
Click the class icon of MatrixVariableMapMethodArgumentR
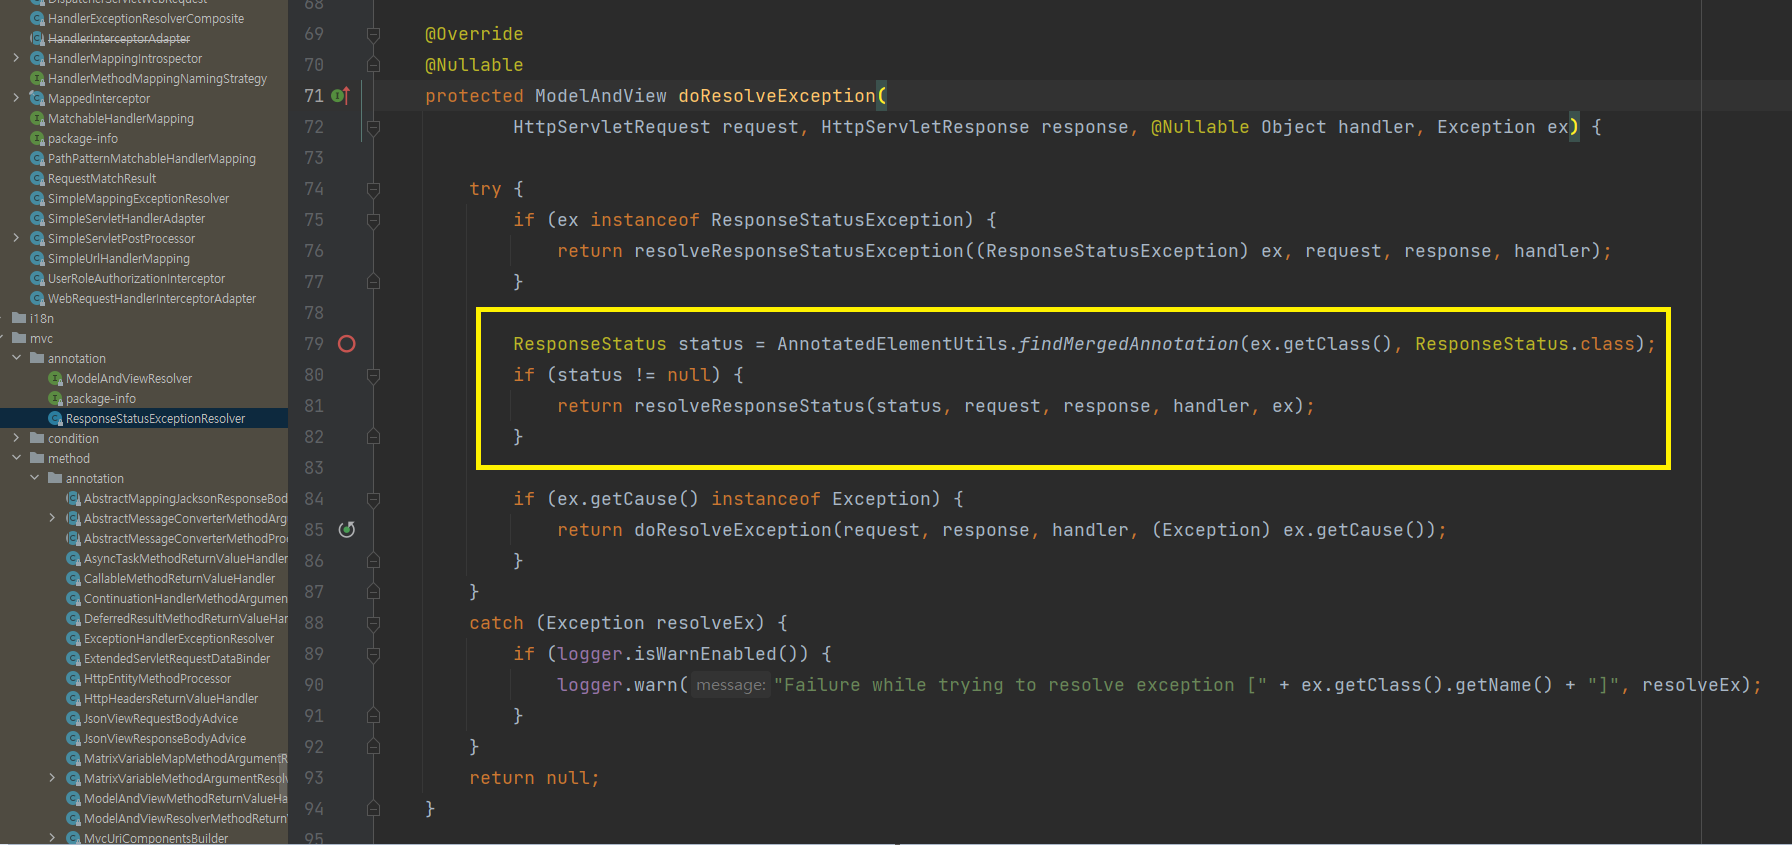[x=73, y=758]
